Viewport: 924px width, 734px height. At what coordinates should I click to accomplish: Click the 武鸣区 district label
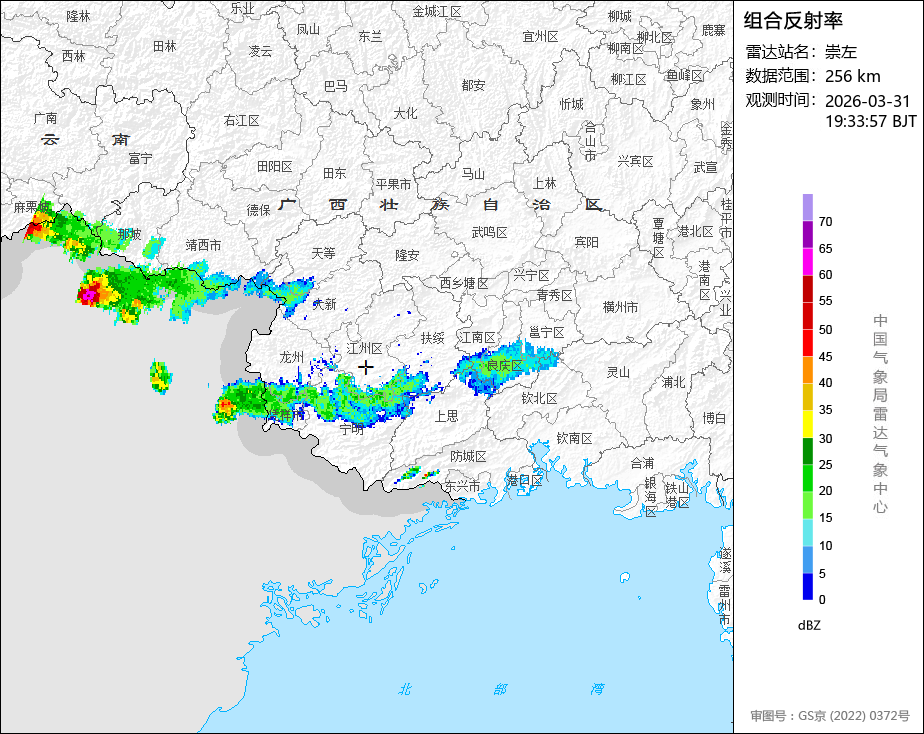click(x=490, y=233)
